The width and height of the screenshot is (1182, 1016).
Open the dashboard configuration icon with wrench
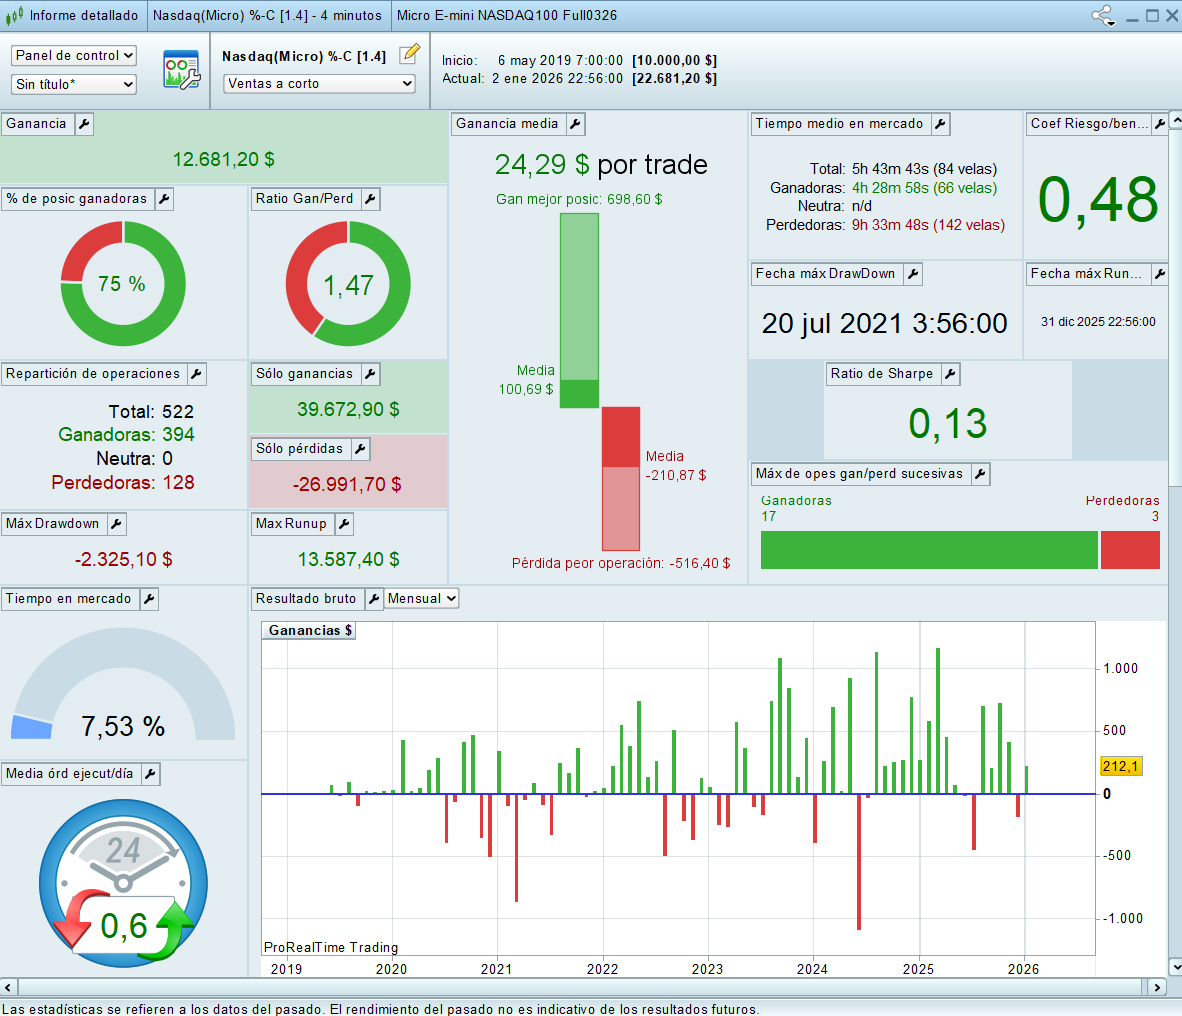(181, 70)
